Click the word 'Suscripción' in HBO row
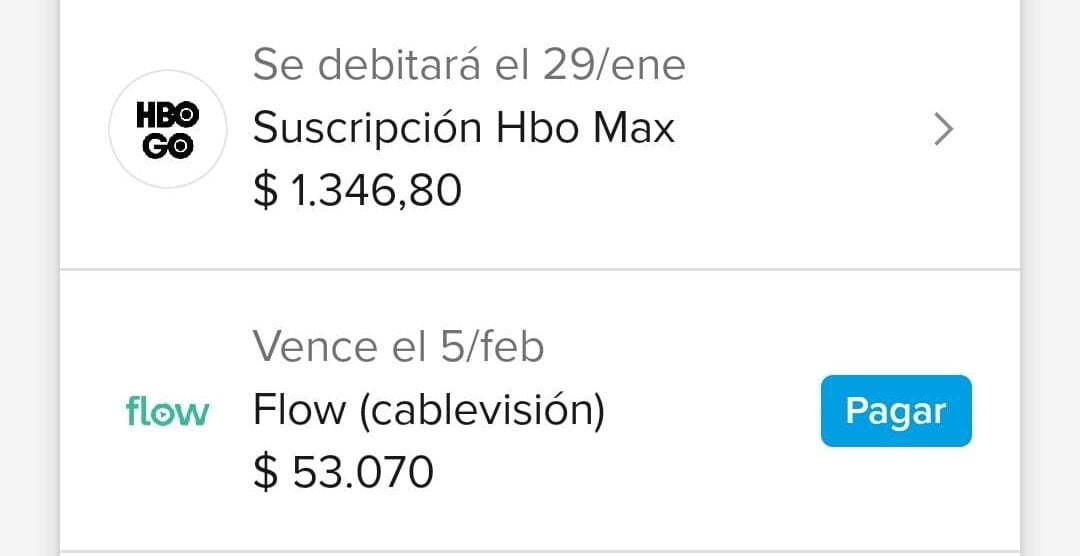 coord(368,128)
